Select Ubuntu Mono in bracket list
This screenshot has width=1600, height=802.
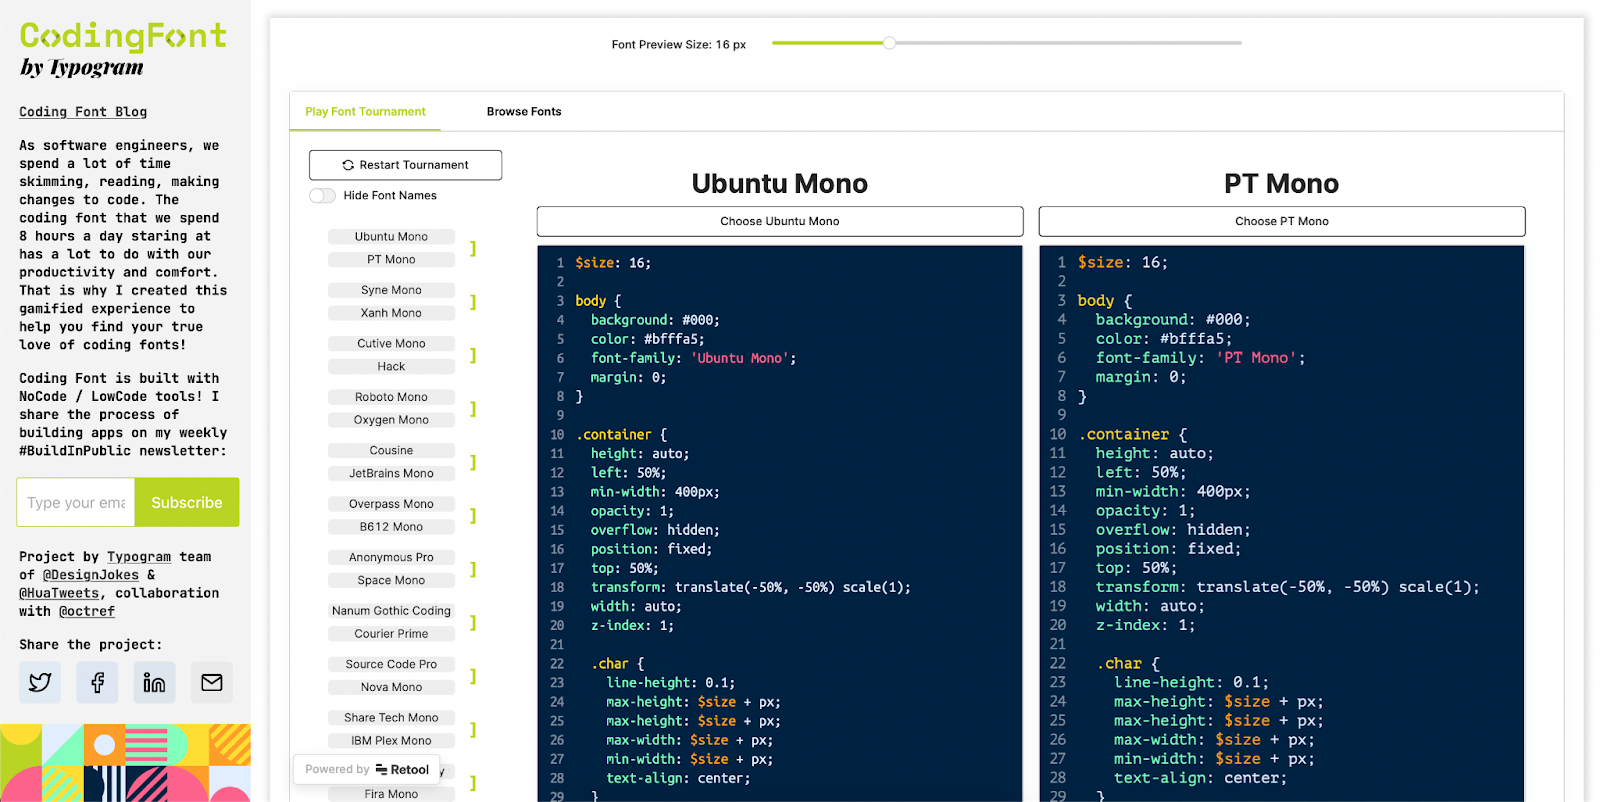[x=391, y=237]
